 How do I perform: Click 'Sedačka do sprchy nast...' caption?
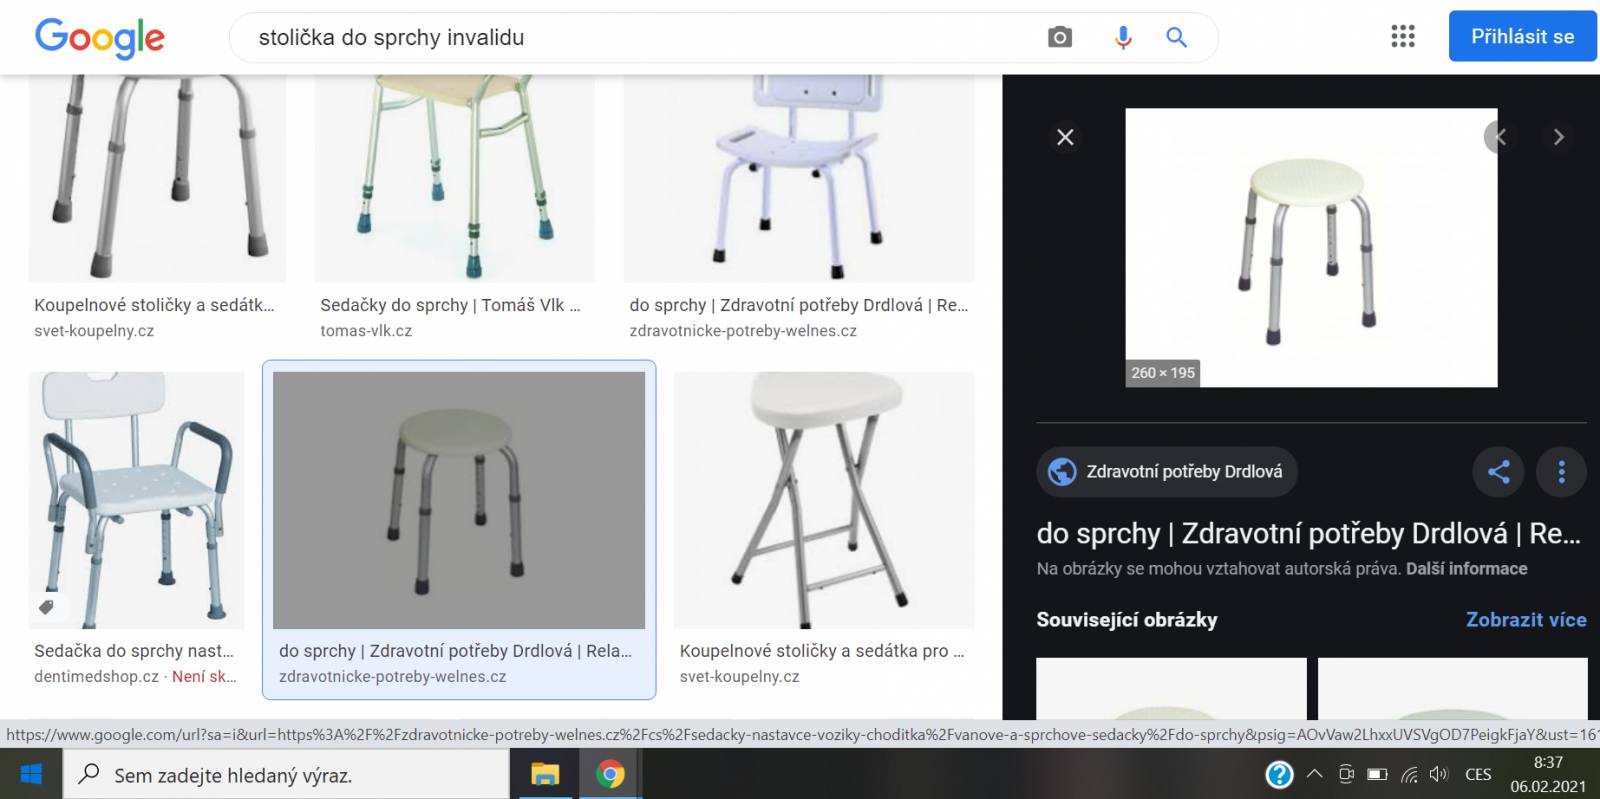coord(134,651)
